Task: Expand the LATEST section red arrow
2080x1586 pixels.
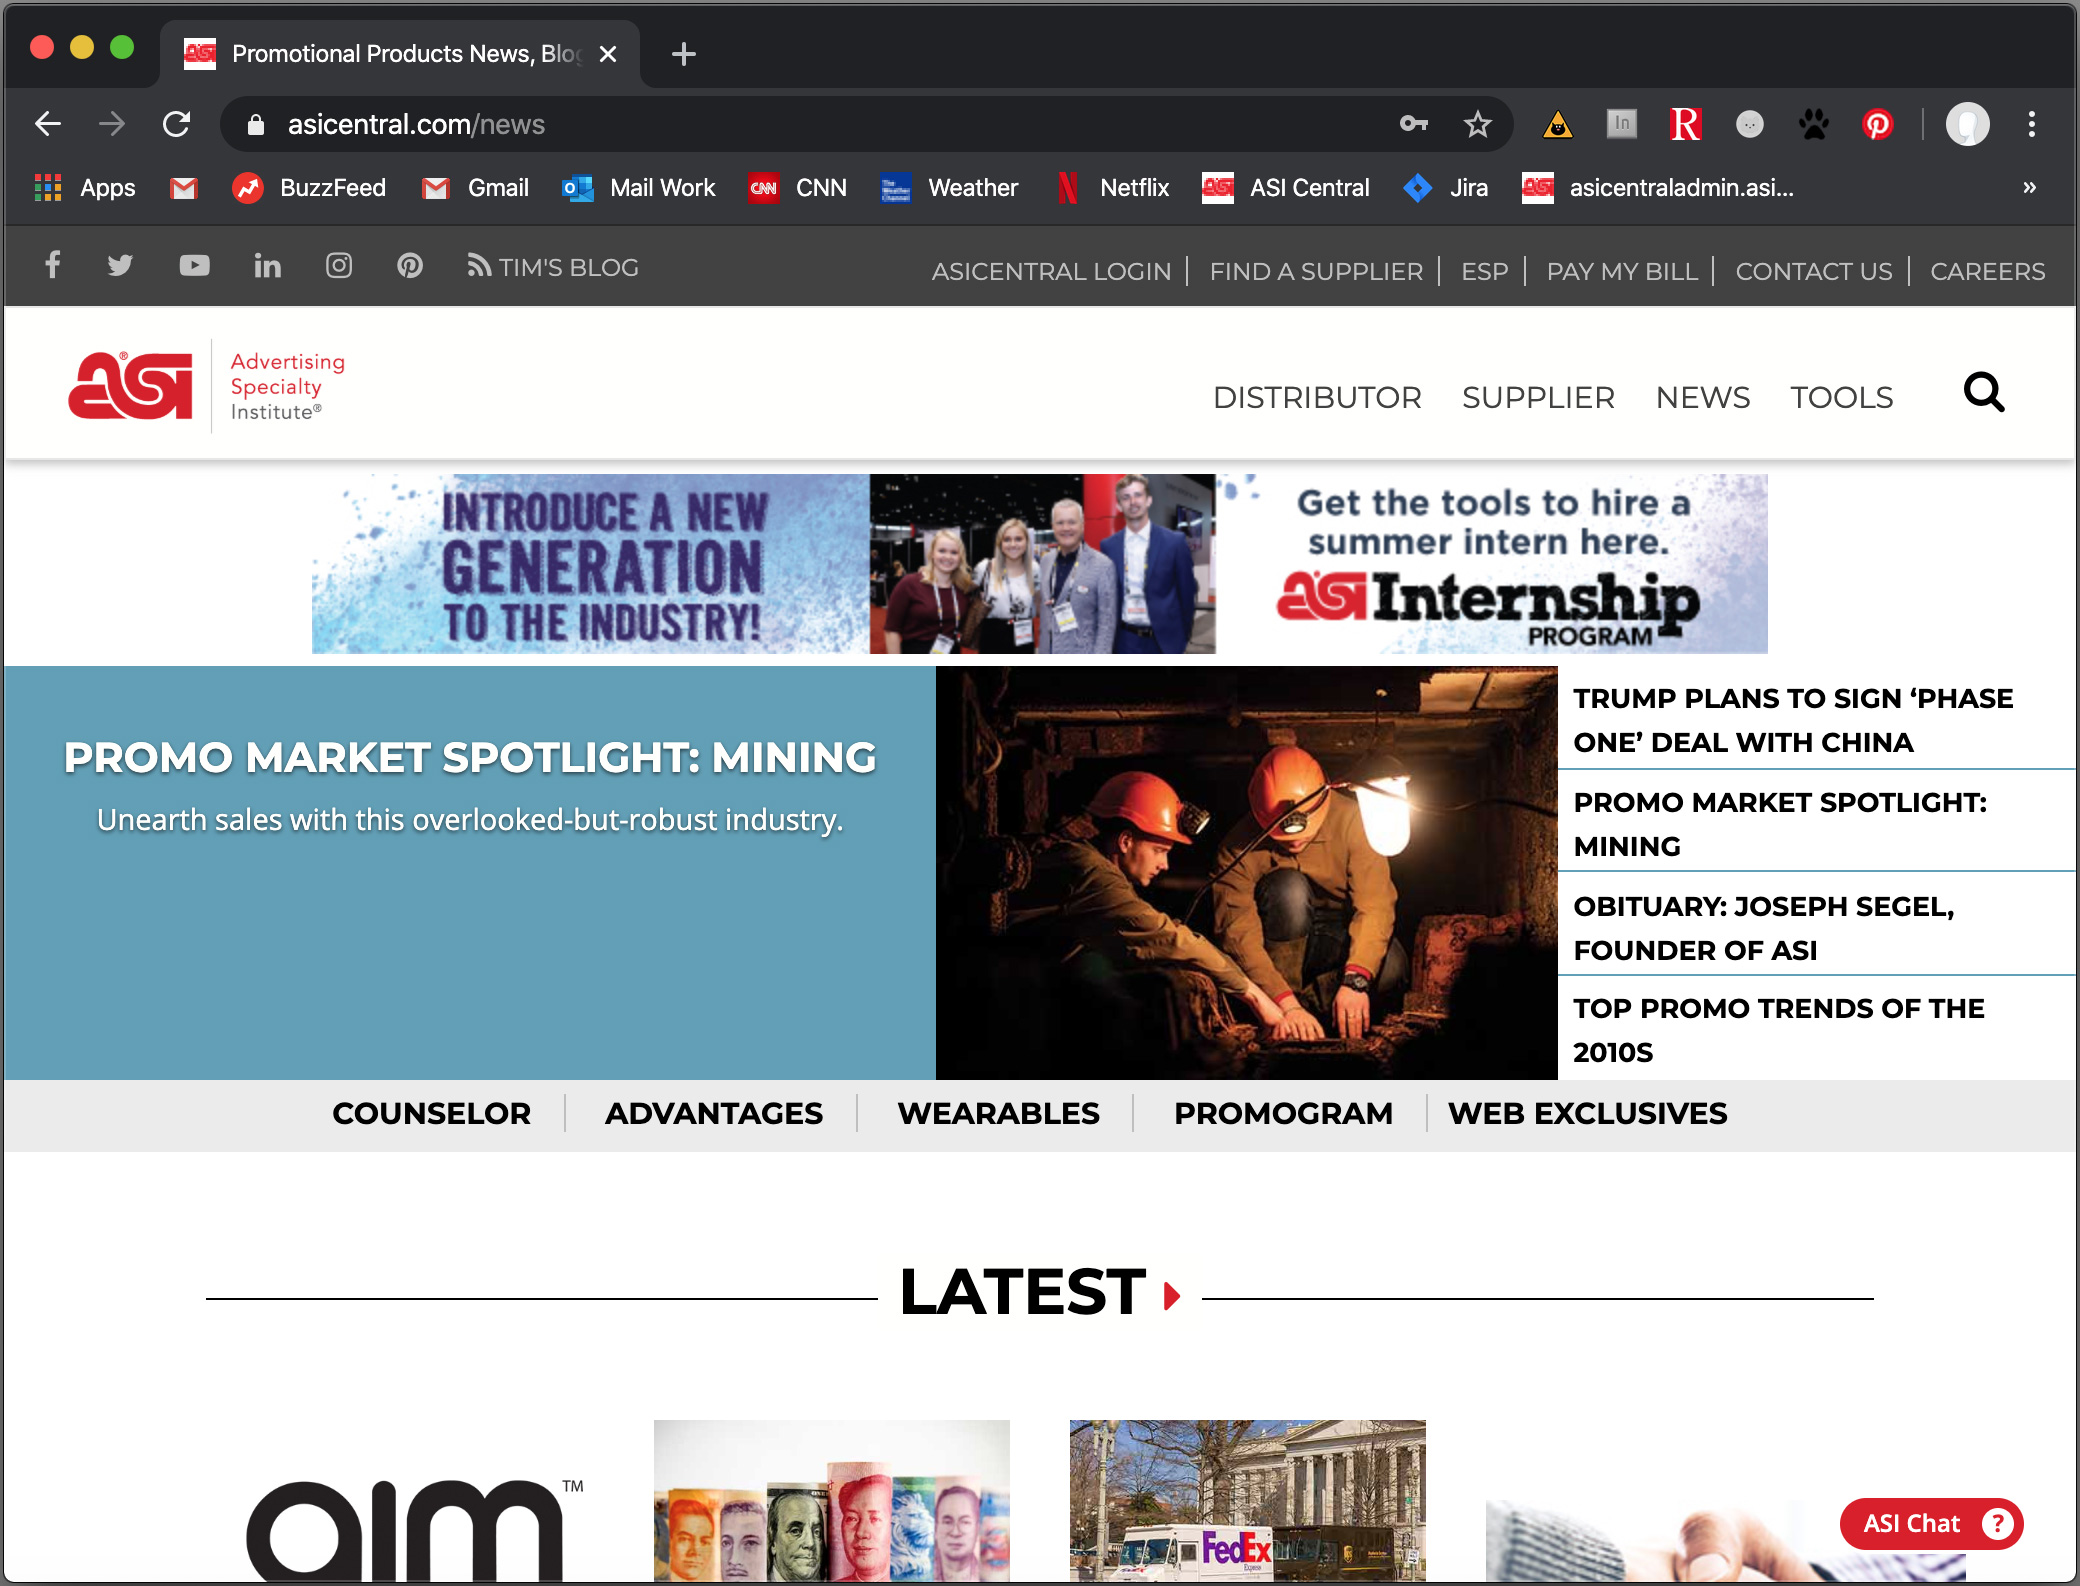Action: (x=1172, y=1296)
